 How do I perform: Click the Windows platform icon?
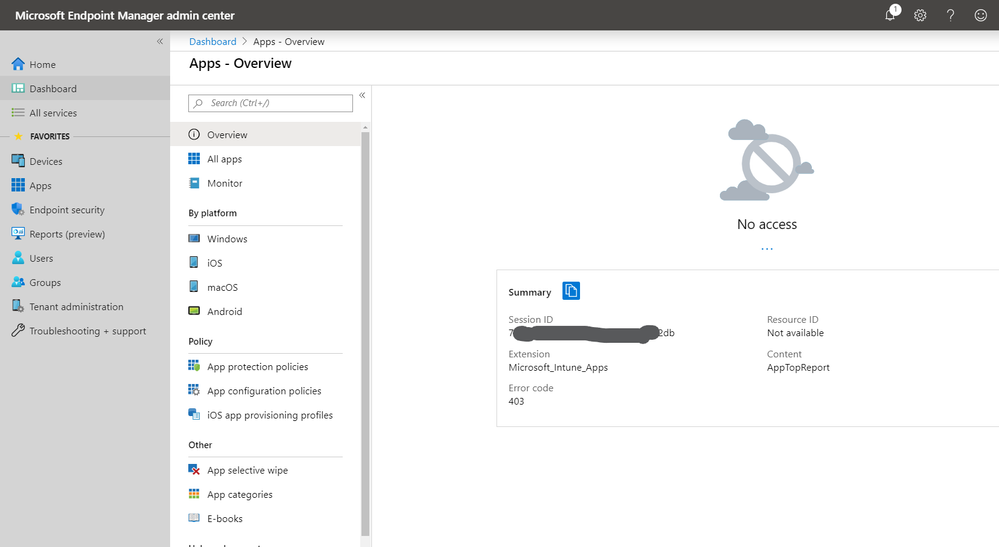click(194, 238)
